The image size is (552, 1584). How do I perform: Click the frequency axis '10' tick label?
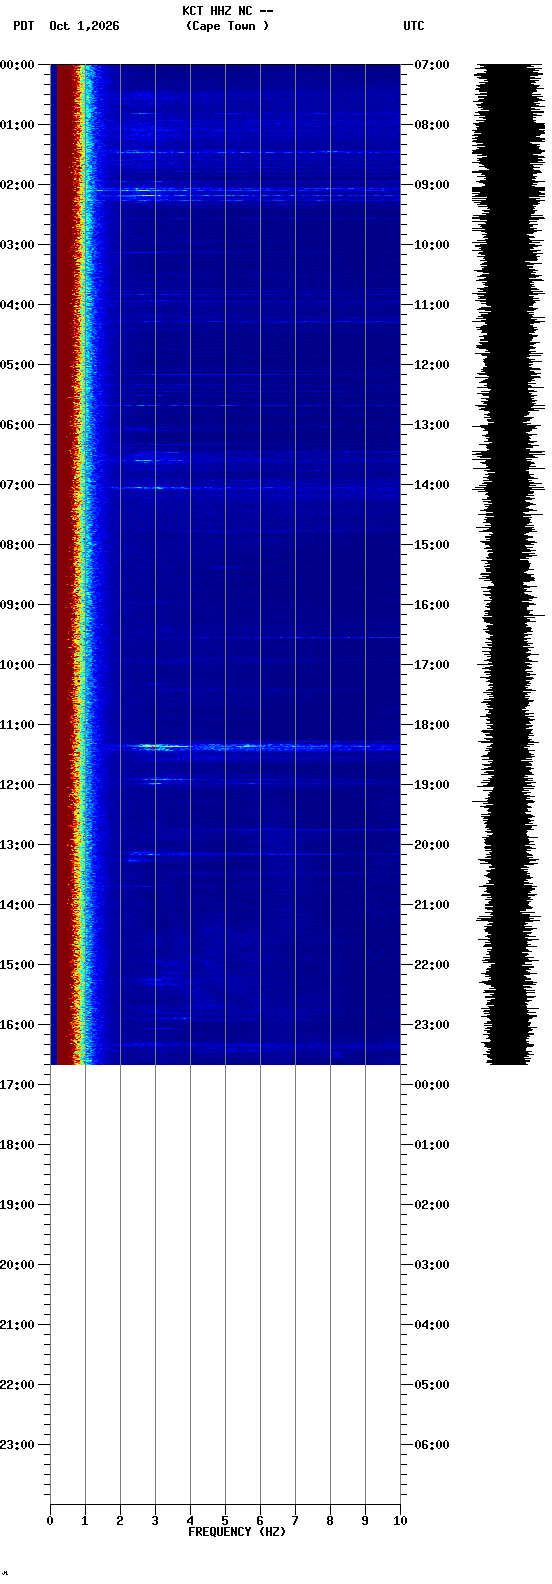[x=400, y=1521]
